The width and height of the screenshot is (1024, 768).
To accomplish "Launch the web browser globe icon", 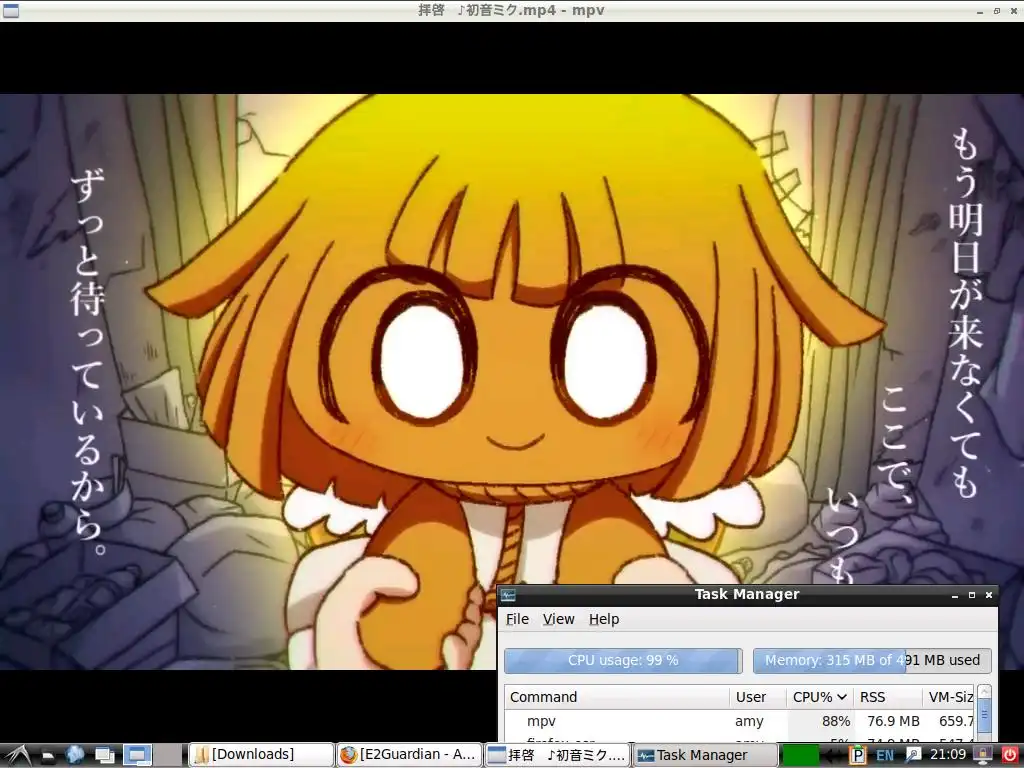I will pyautogui.click(x=75, y=755).
